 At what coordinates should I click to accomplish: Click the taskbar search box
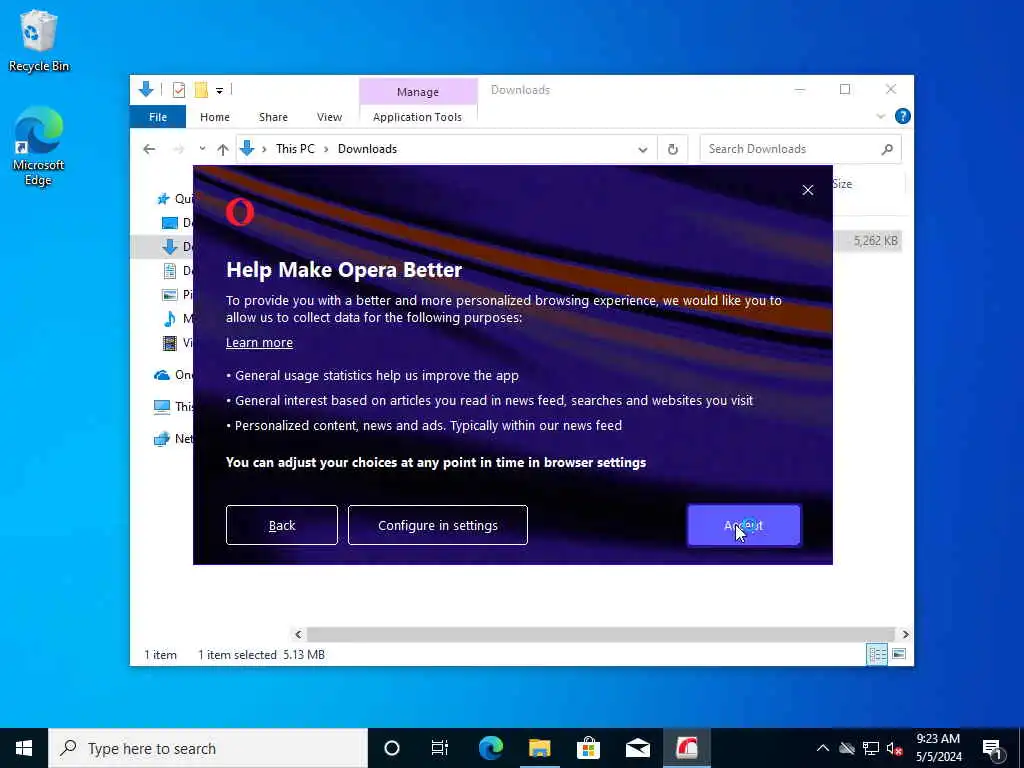(x=208, y=748)
